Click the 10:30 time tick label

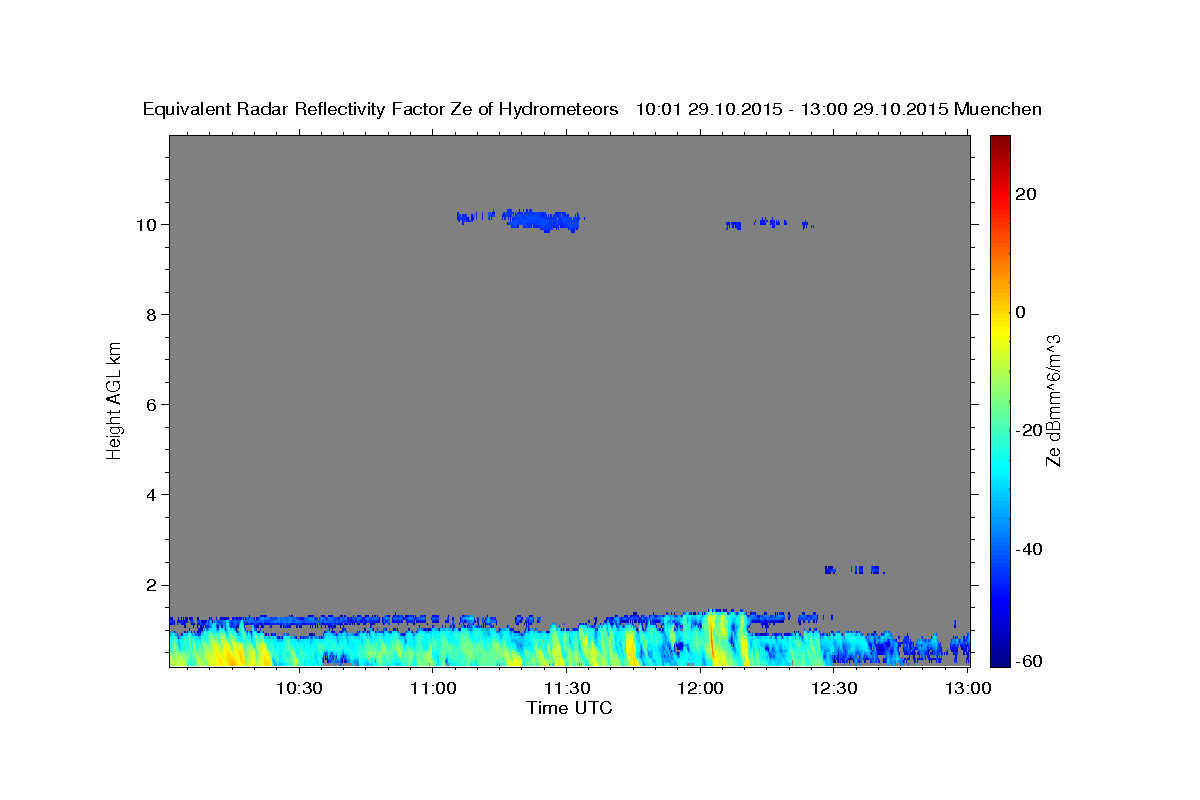point(299,688)
